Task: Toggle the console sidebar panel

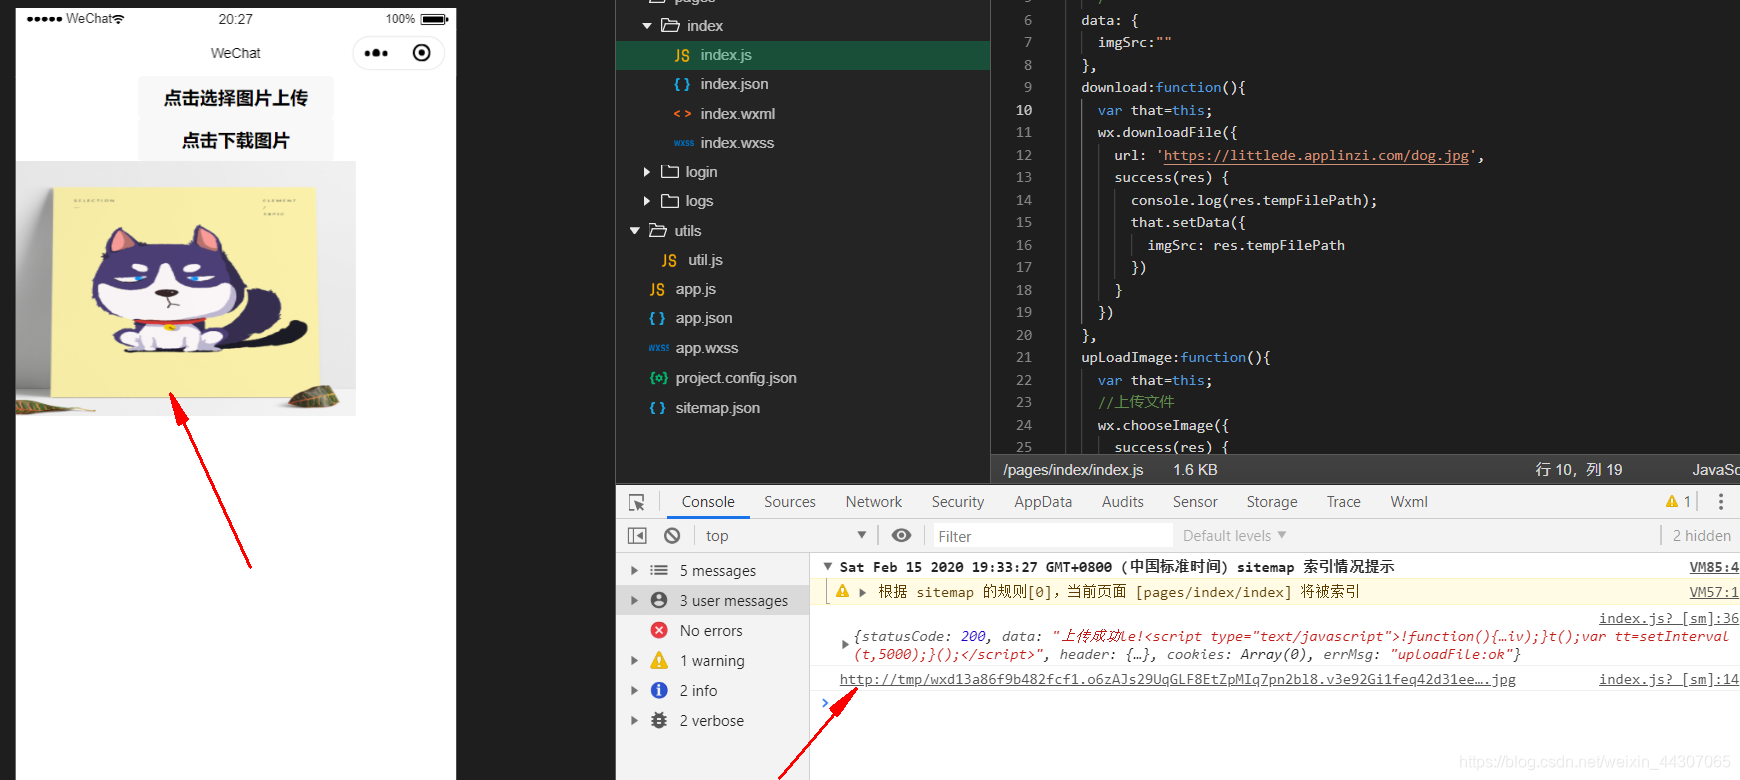Action: [x=637, y=536]
